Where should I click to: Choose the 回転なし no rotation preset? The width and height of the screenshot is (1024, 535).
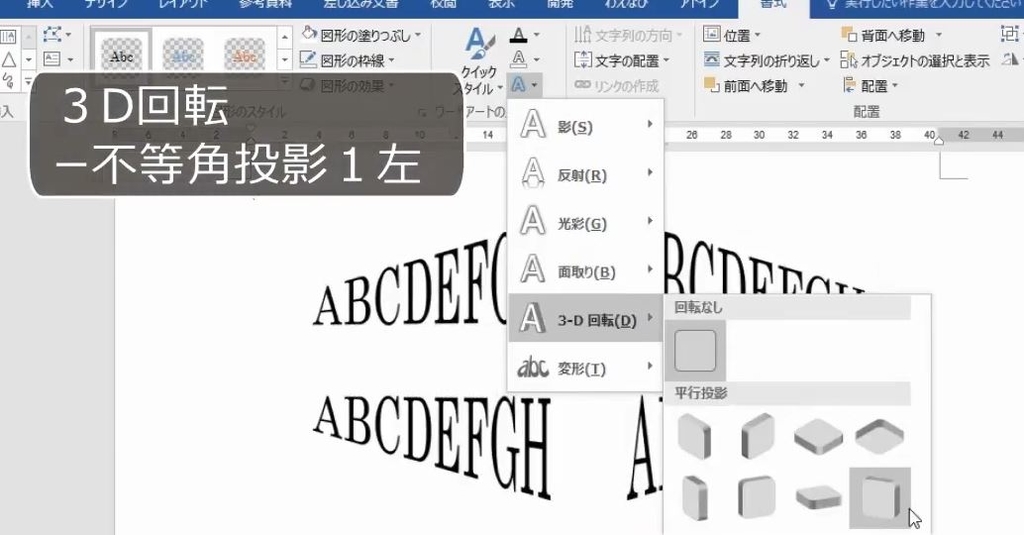[696, 351]
